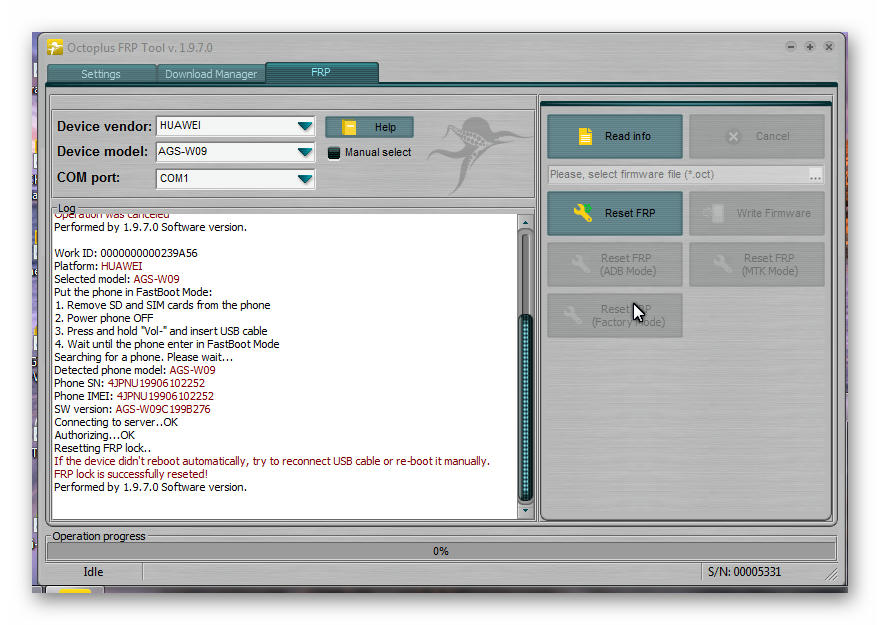Image resolution: width=880 pixels, height=625 pixels.
Task: Click the firmware file path field
Action: (x=678, y=174)
